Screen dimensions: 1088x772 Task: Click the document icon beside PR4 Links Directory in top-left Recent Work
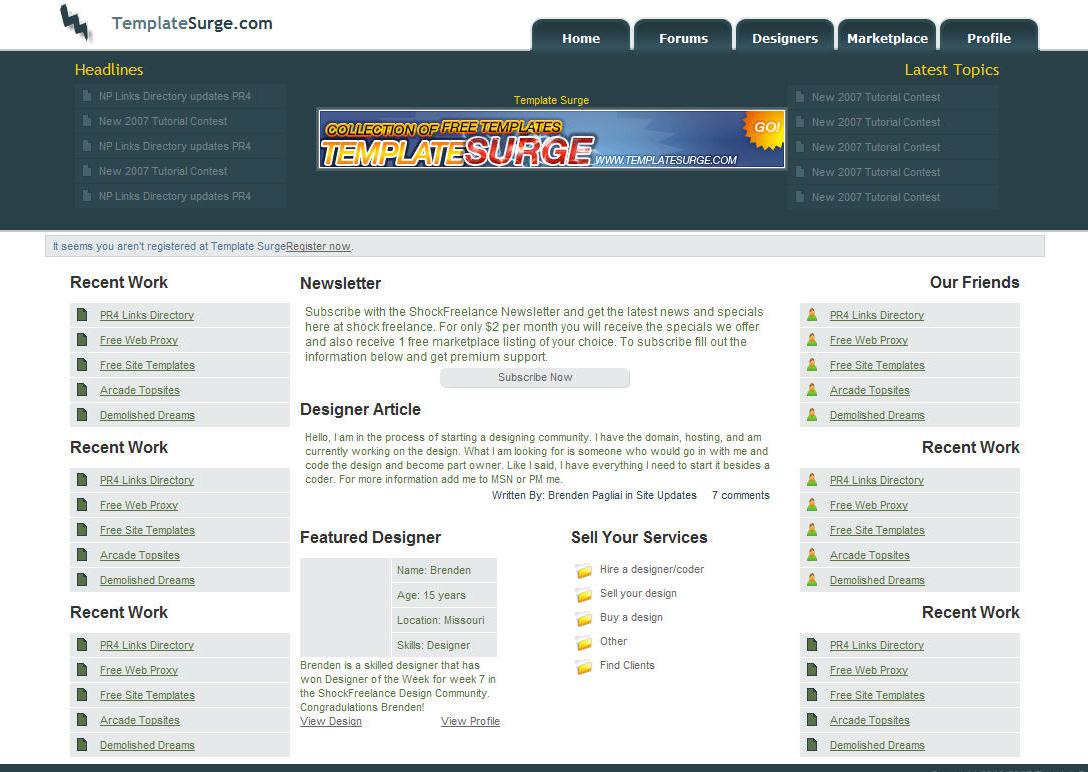point(82,315)
